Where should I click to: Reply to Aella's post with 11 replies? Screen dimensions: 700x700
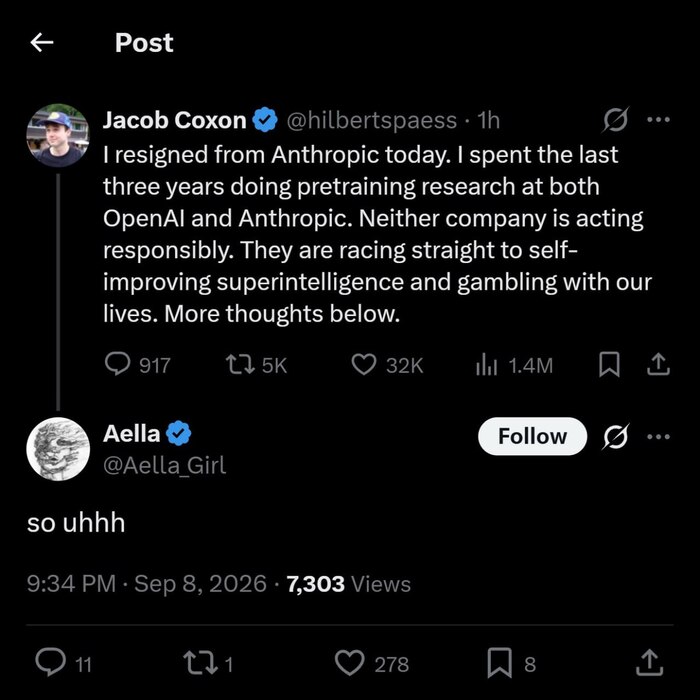(63, 663)
